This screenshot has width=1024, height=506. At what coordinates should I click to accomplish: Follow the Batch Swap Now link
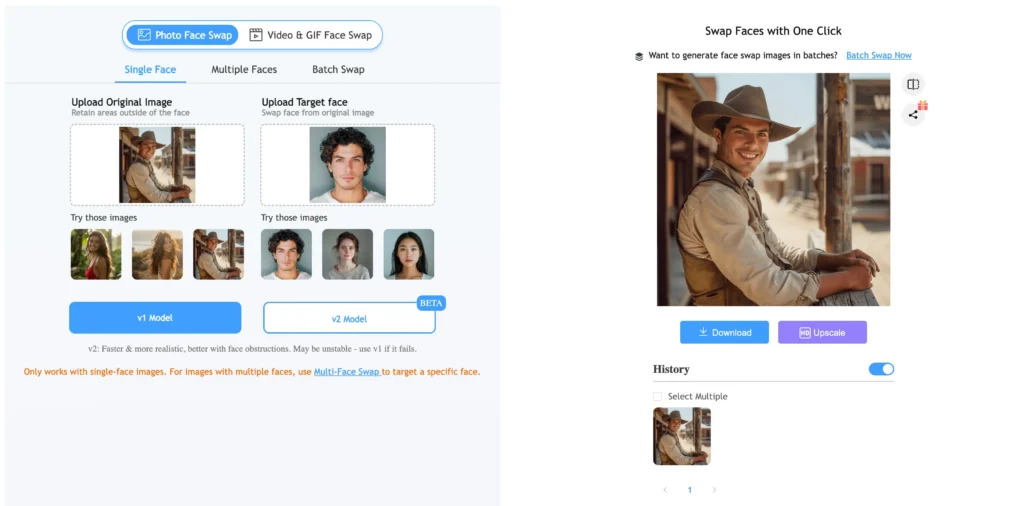(x=878, y=56)
